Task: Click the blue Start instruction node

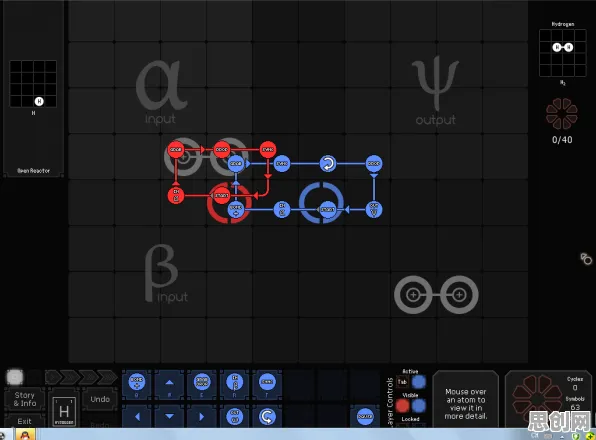Action: tap(328, 210)
